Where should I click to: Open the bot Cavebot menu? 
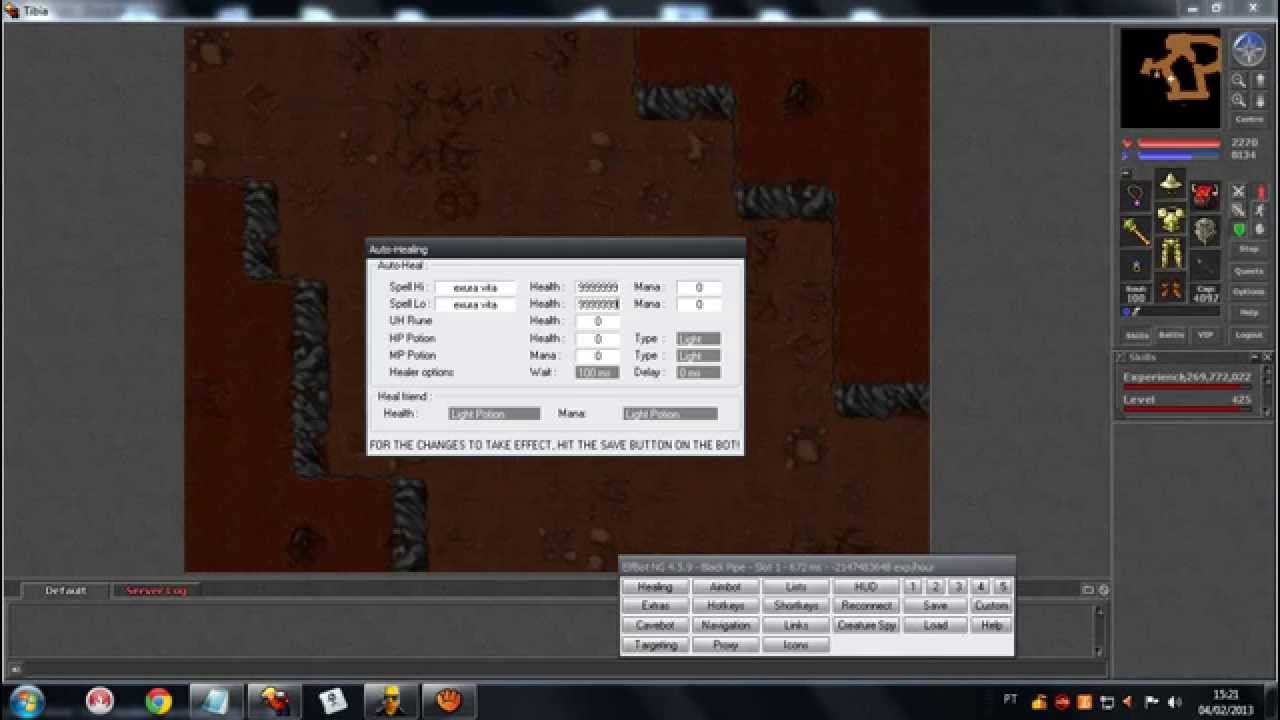tap(655, 625)
